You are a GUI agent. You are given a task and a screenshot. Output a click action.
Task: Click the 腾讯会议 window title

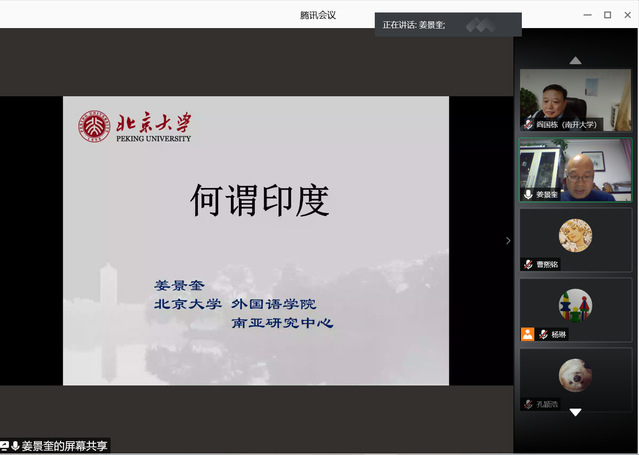pyautogui.click(x=318, y=14)
